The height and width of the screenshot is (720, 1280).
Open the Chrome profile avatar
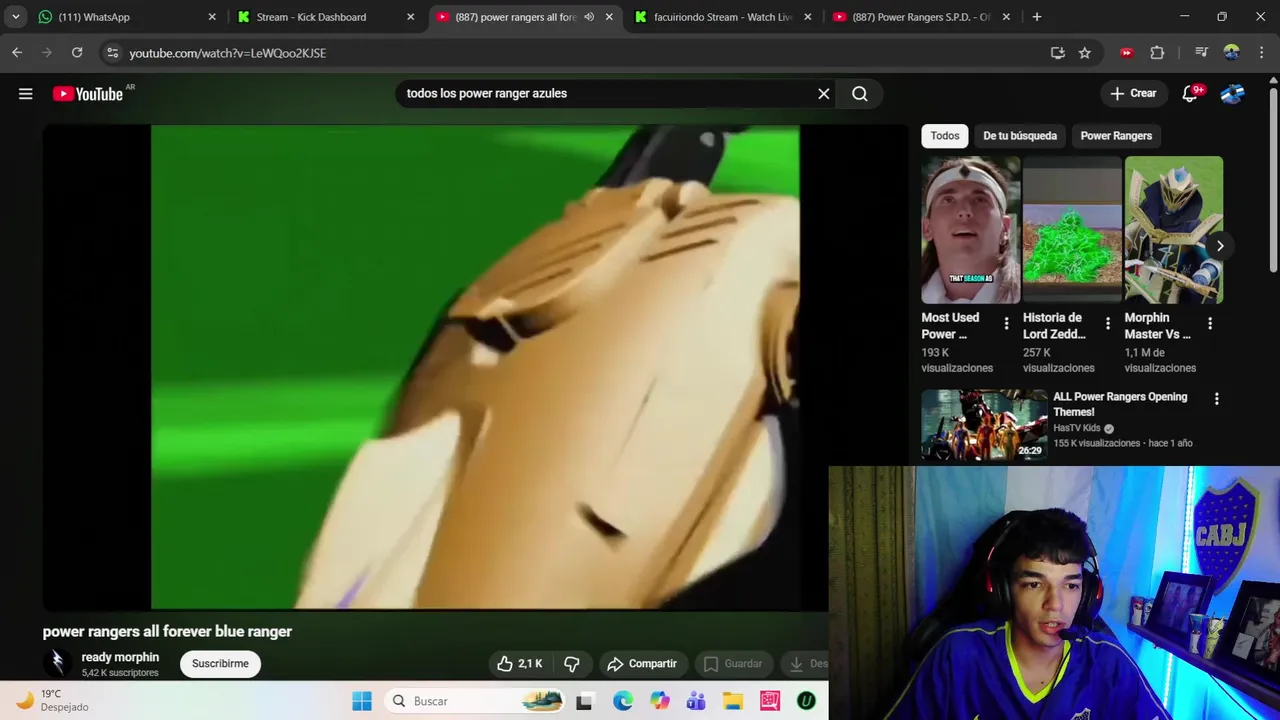(1231, 53)
